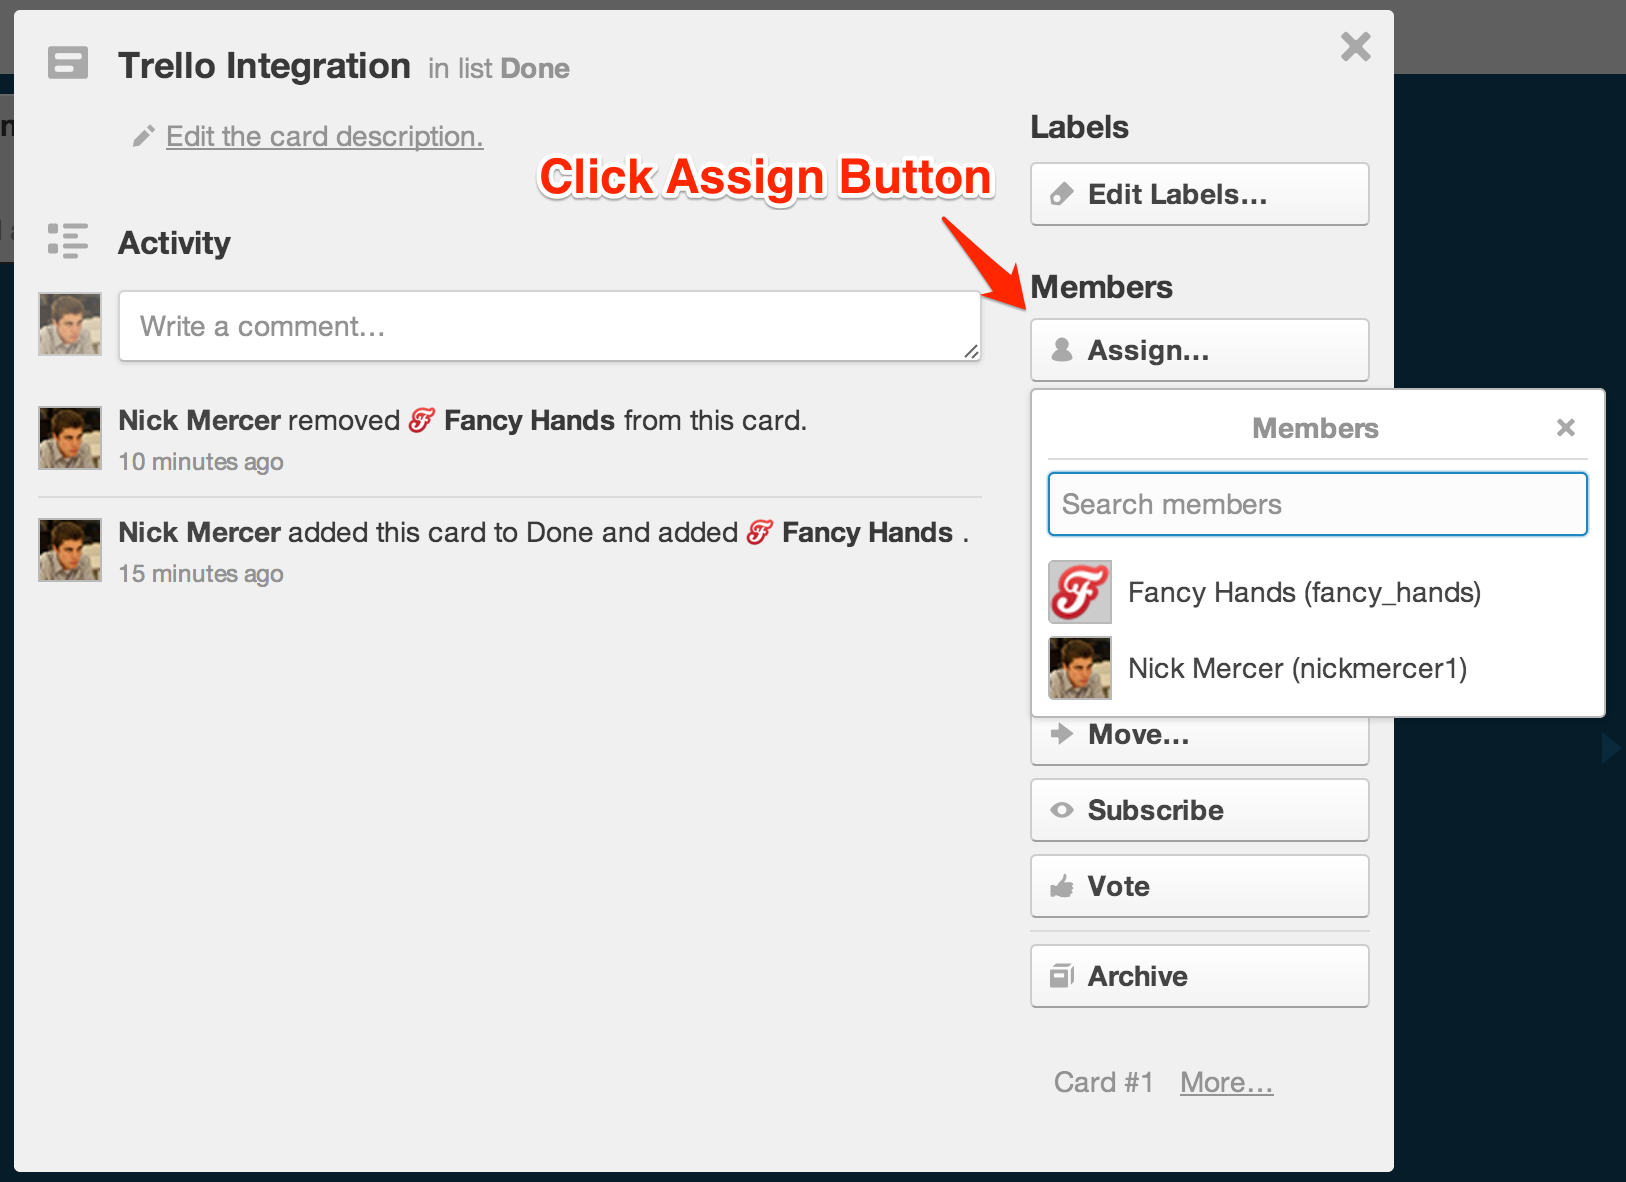Click the Activity list icon

pyautogui.click(x=68, y=242)
